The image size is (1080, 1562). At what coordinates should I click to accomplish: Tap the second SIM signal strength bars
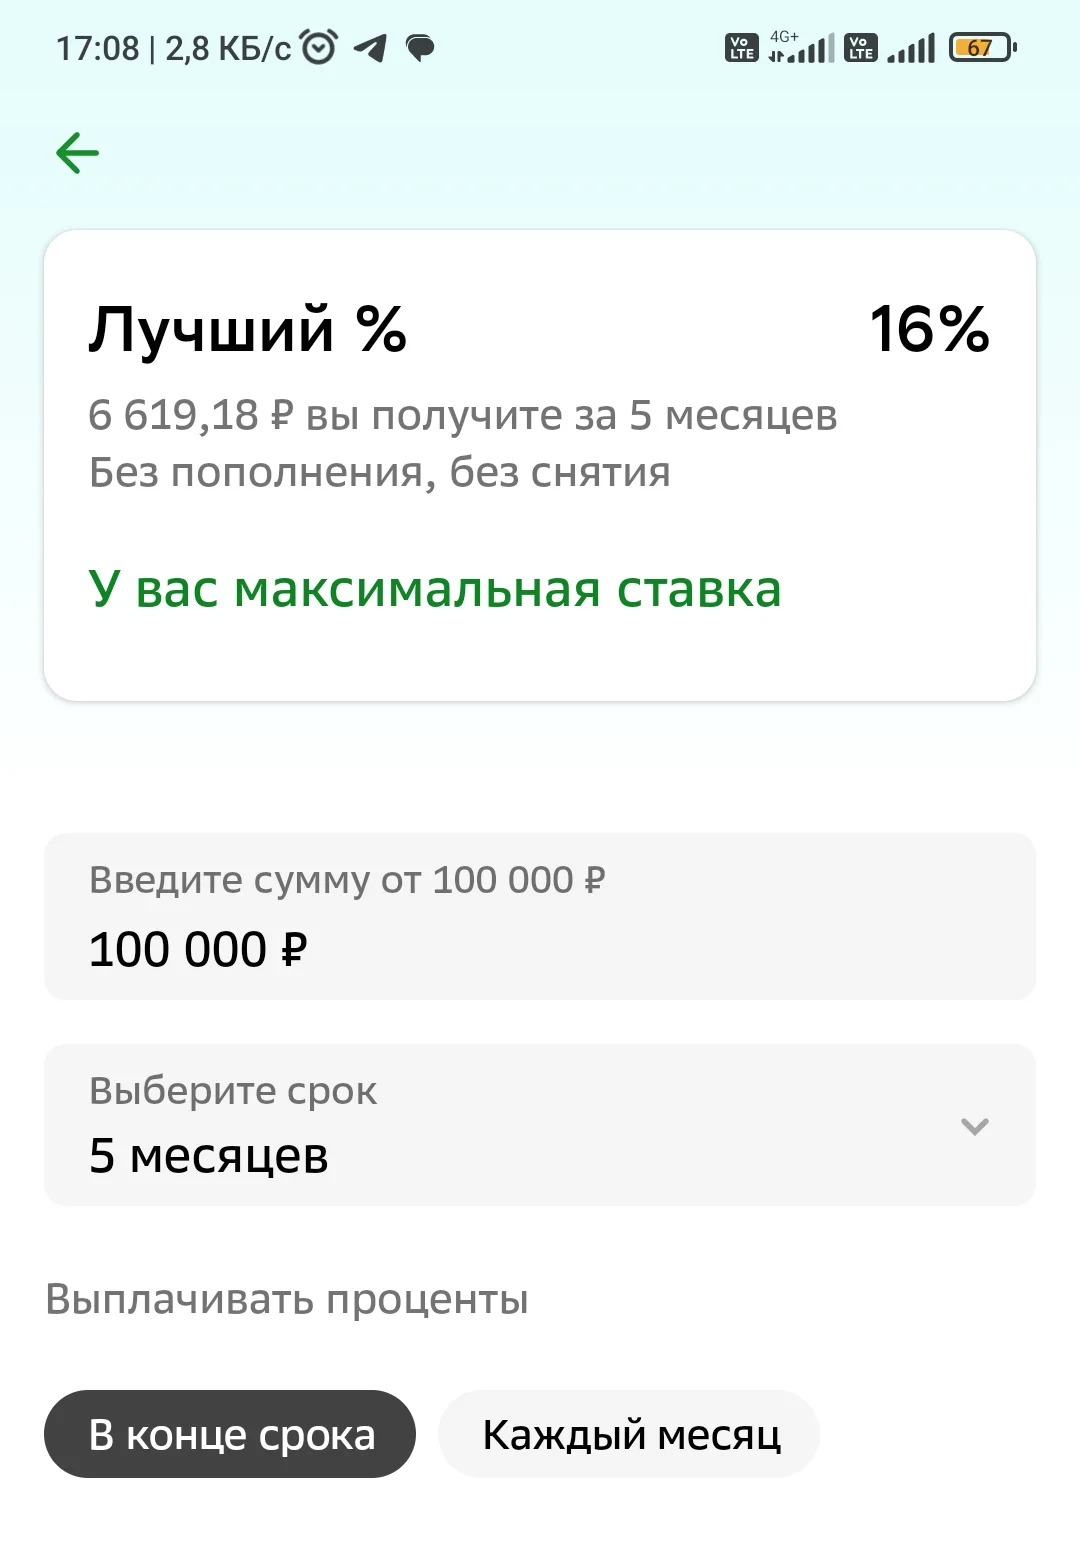(911, 47)
